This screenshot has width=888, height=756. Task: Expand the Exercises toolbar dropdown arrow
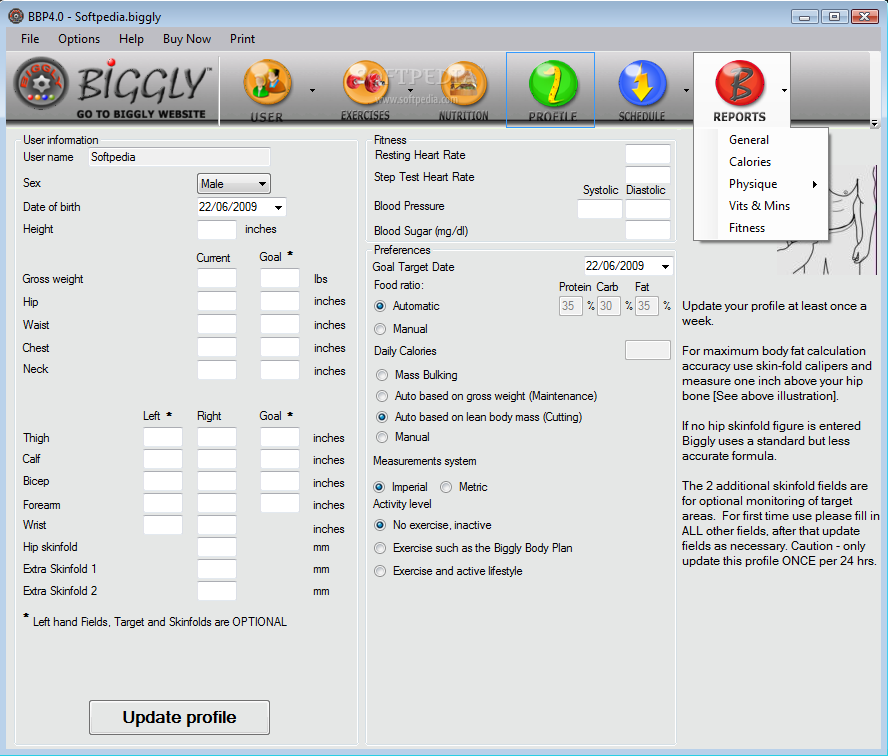tap(411, 91)
